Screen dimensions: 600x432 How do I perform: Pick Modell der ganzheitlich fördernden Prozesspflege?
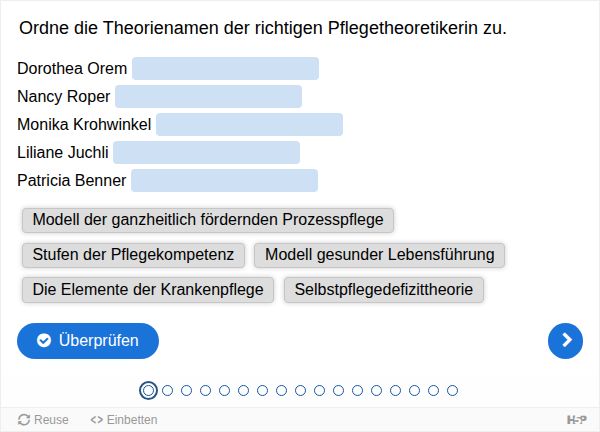point(208,220)
